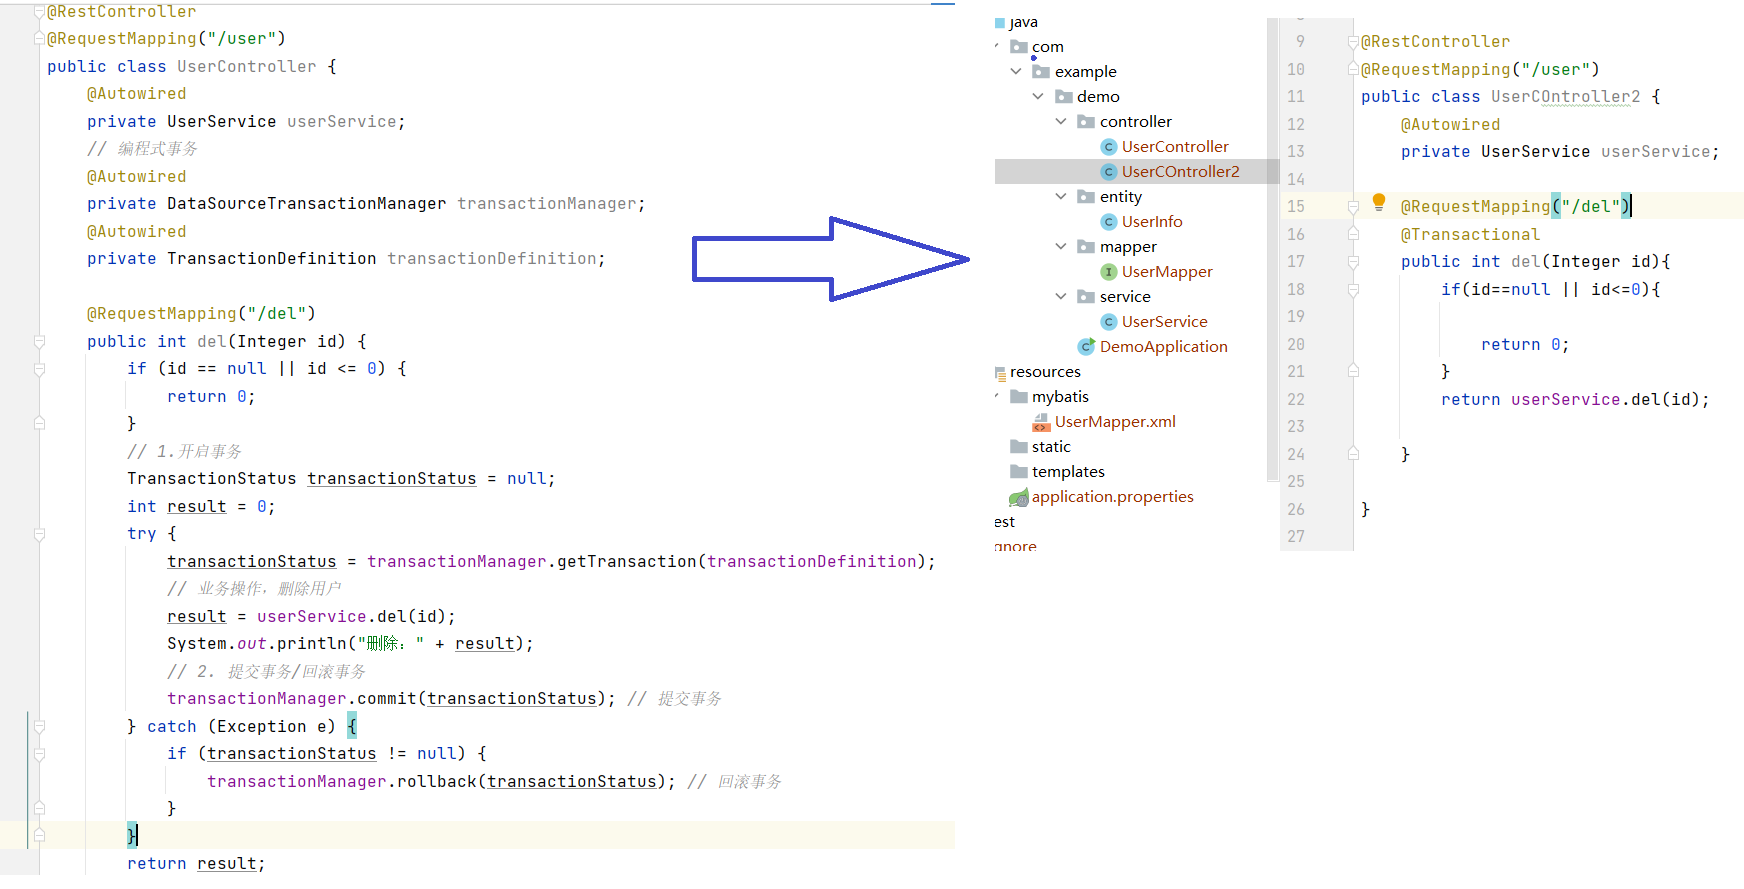Click the templates folder icon
1744x889 pixels.
1019,472
